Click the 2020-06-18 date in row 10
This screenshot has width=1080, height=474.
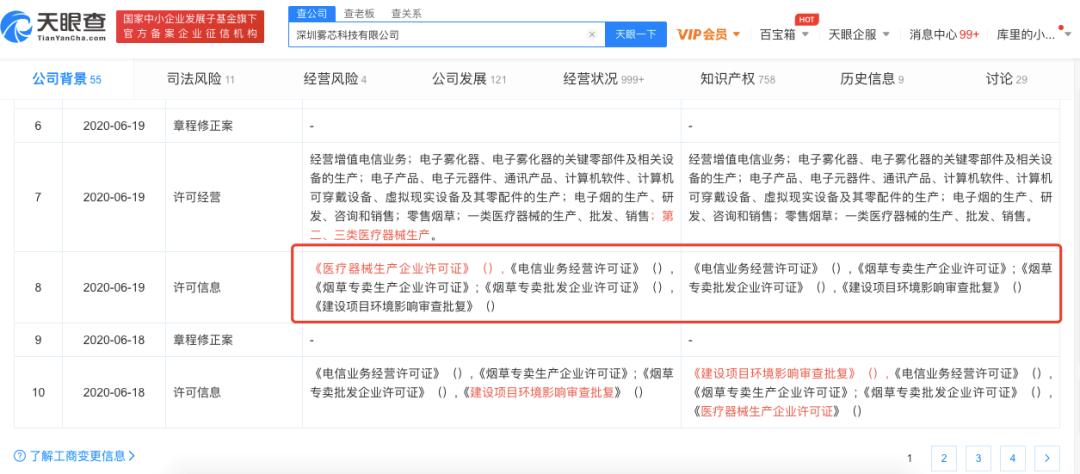click(x=114, y=392)
